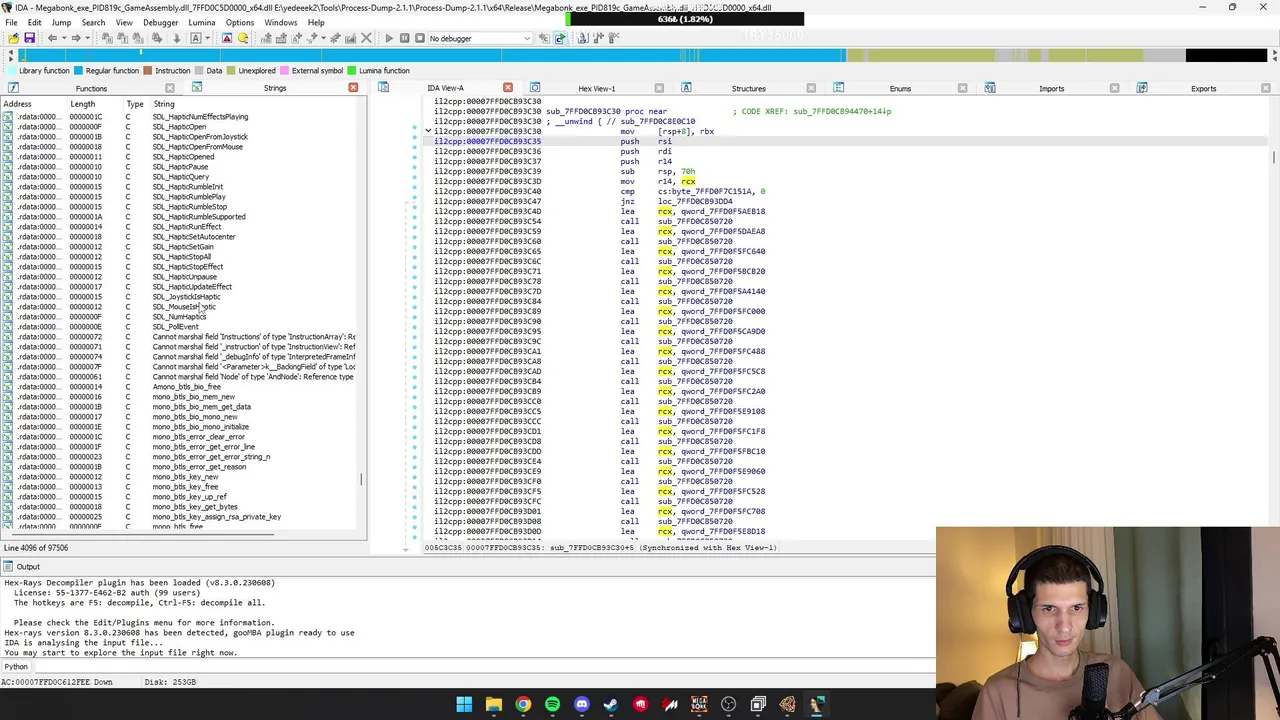
Task: Click the Hex View-1 tab's icon
Action: click(x=535, y=88)
